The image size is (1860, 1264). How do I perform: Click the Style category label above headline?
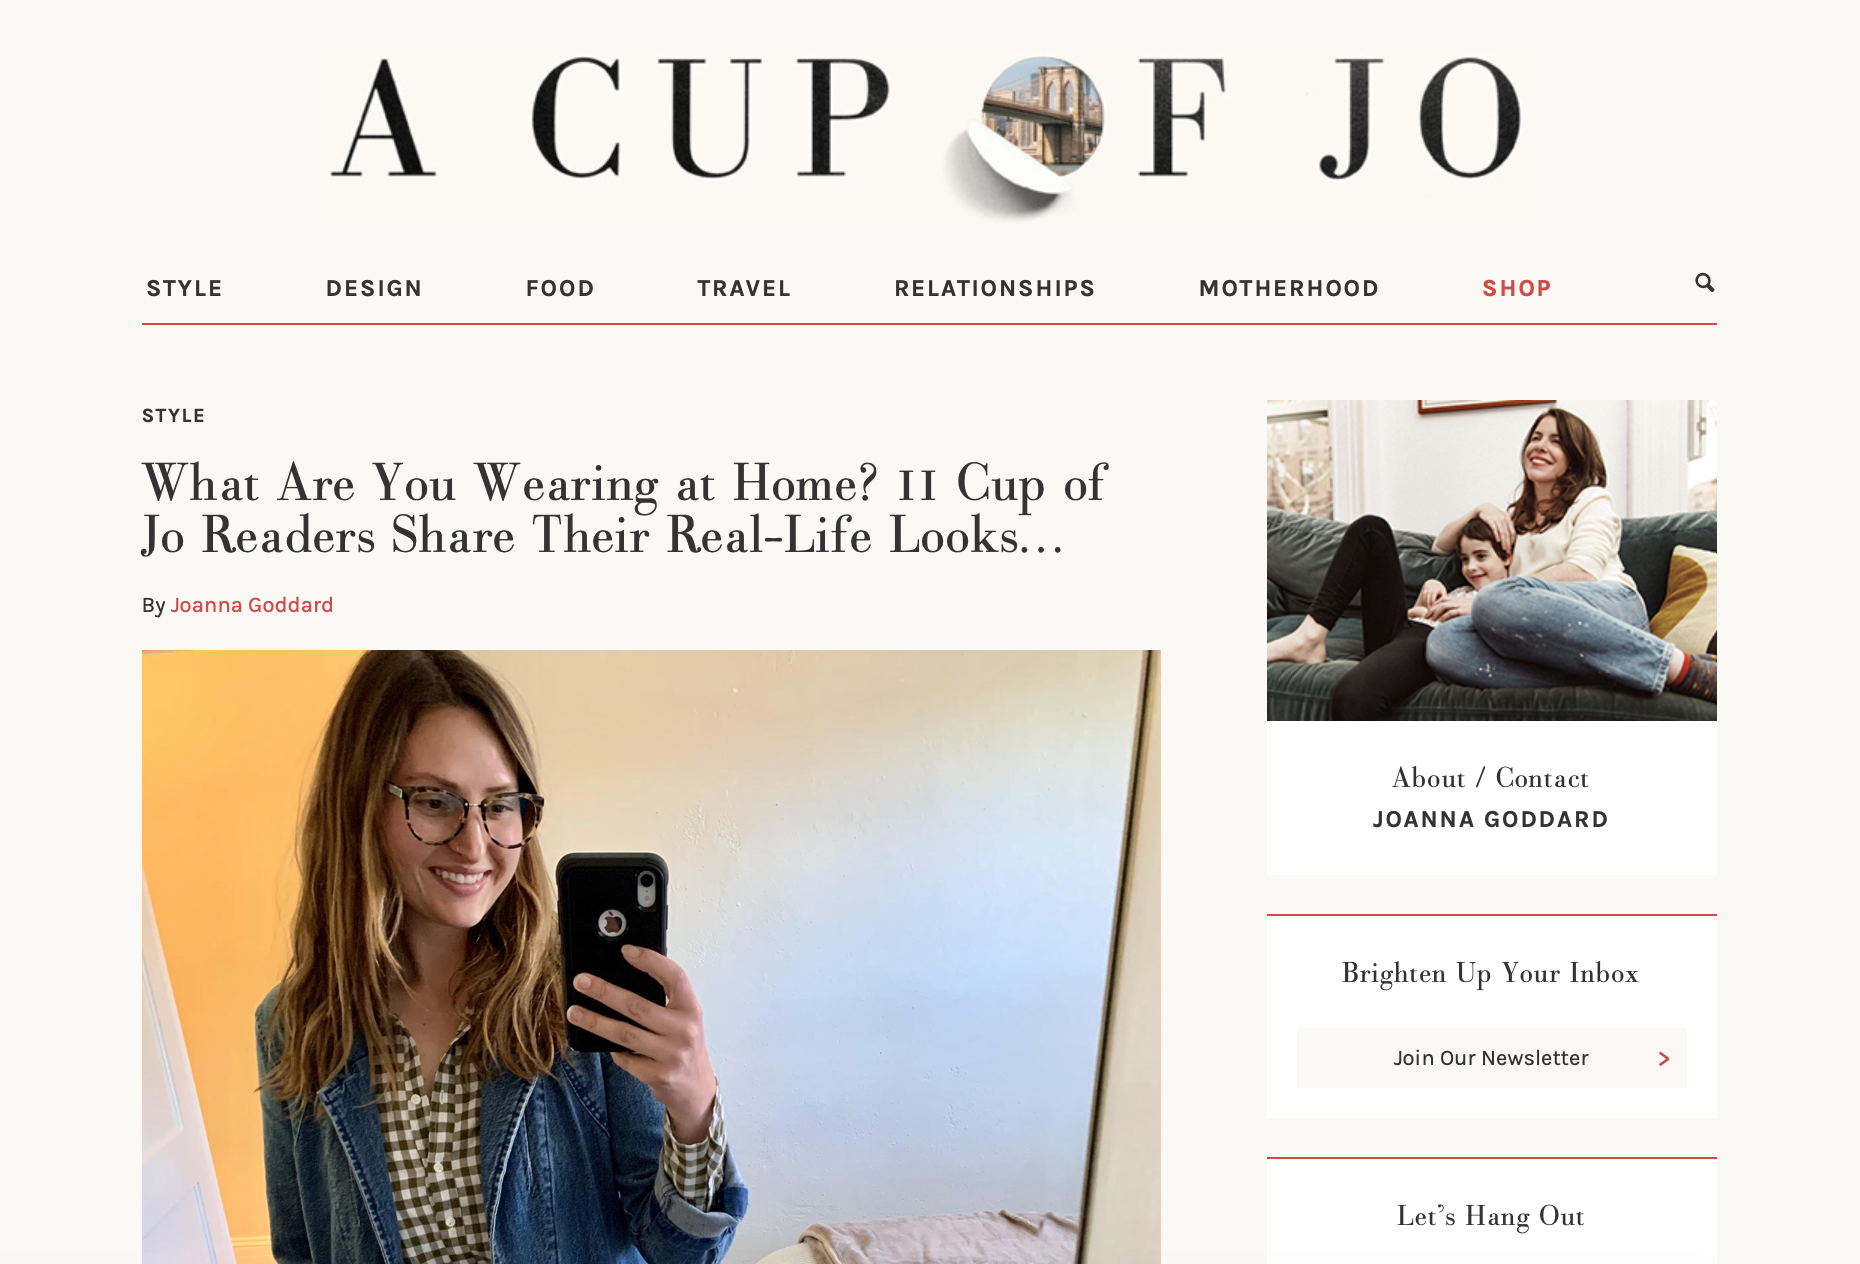pos(173,415)
